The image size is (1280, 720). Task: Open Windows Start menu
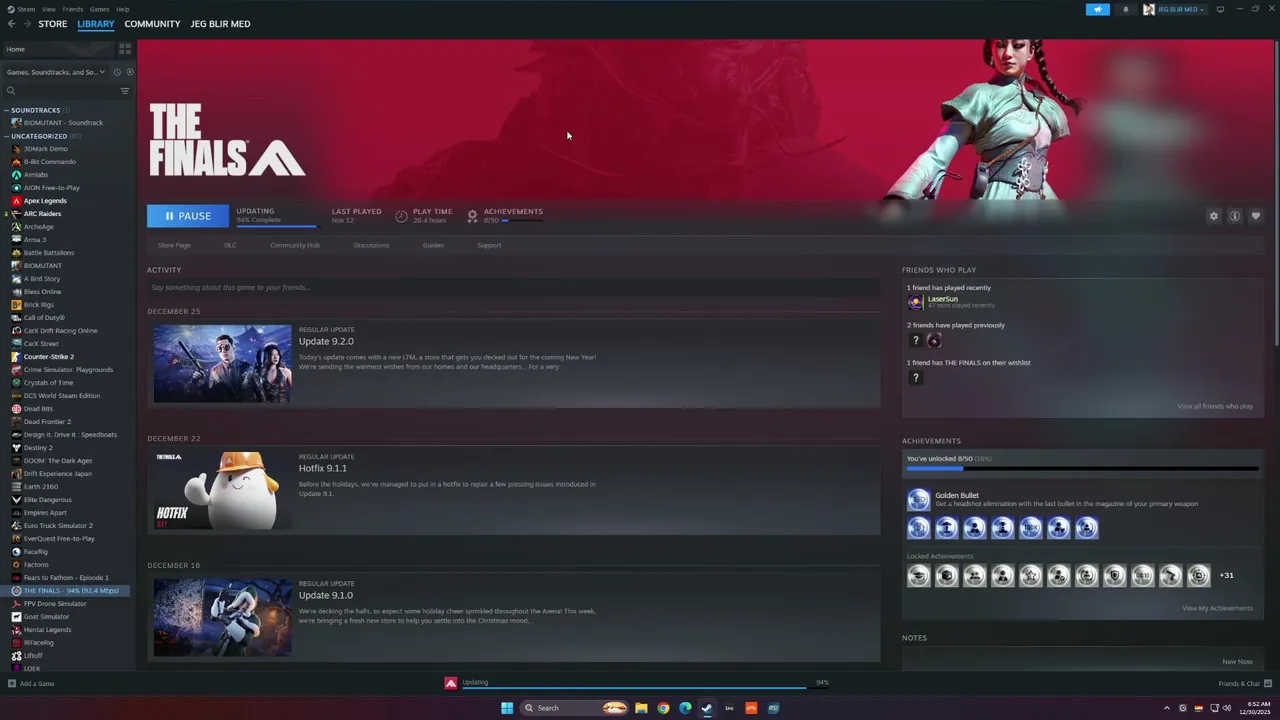tap(507, 708)
